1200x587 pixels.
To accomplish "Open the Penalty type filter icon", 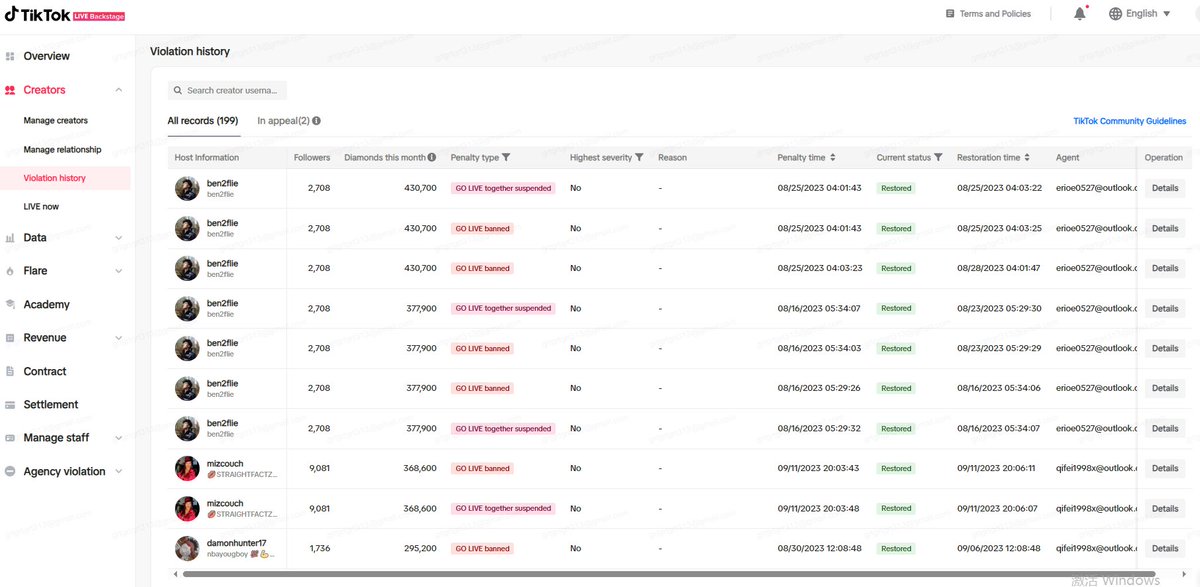I will point(506,158).
